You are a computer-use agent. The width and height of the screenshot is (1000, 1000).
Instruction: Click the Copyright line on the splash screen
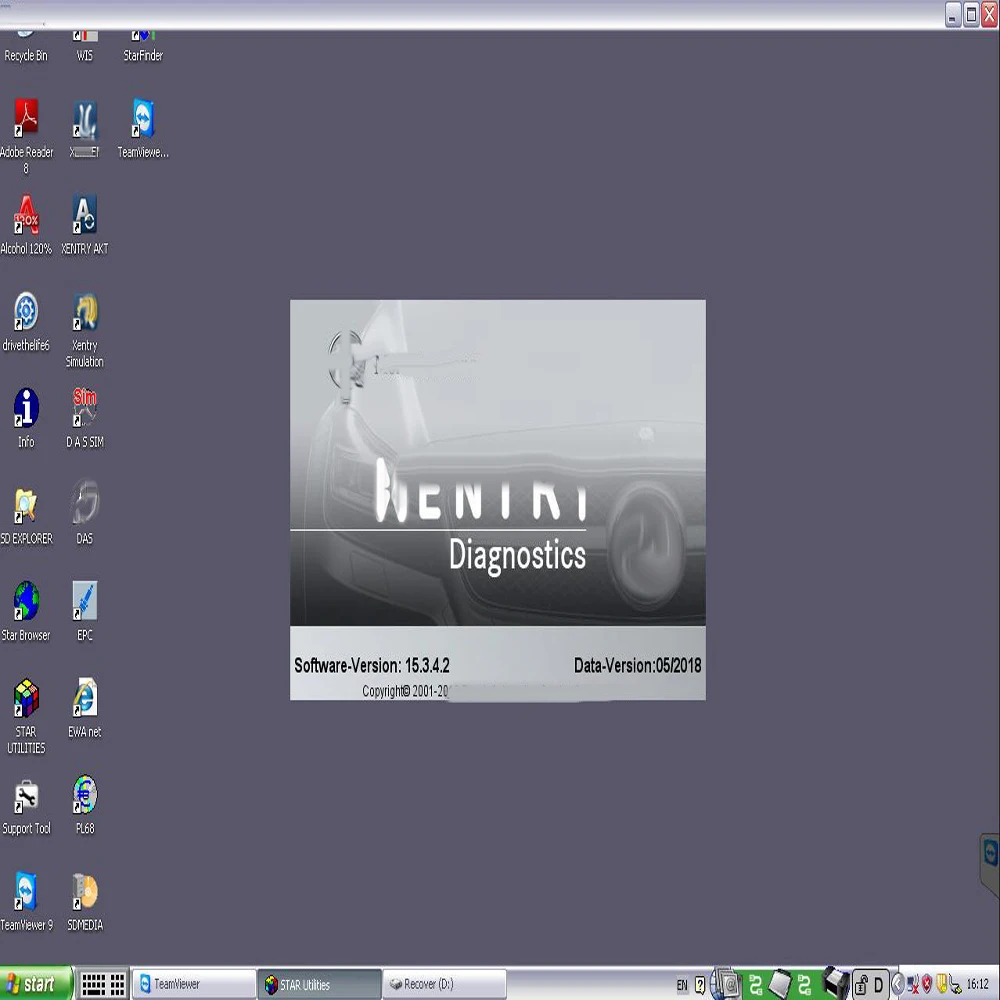(406, 691)
